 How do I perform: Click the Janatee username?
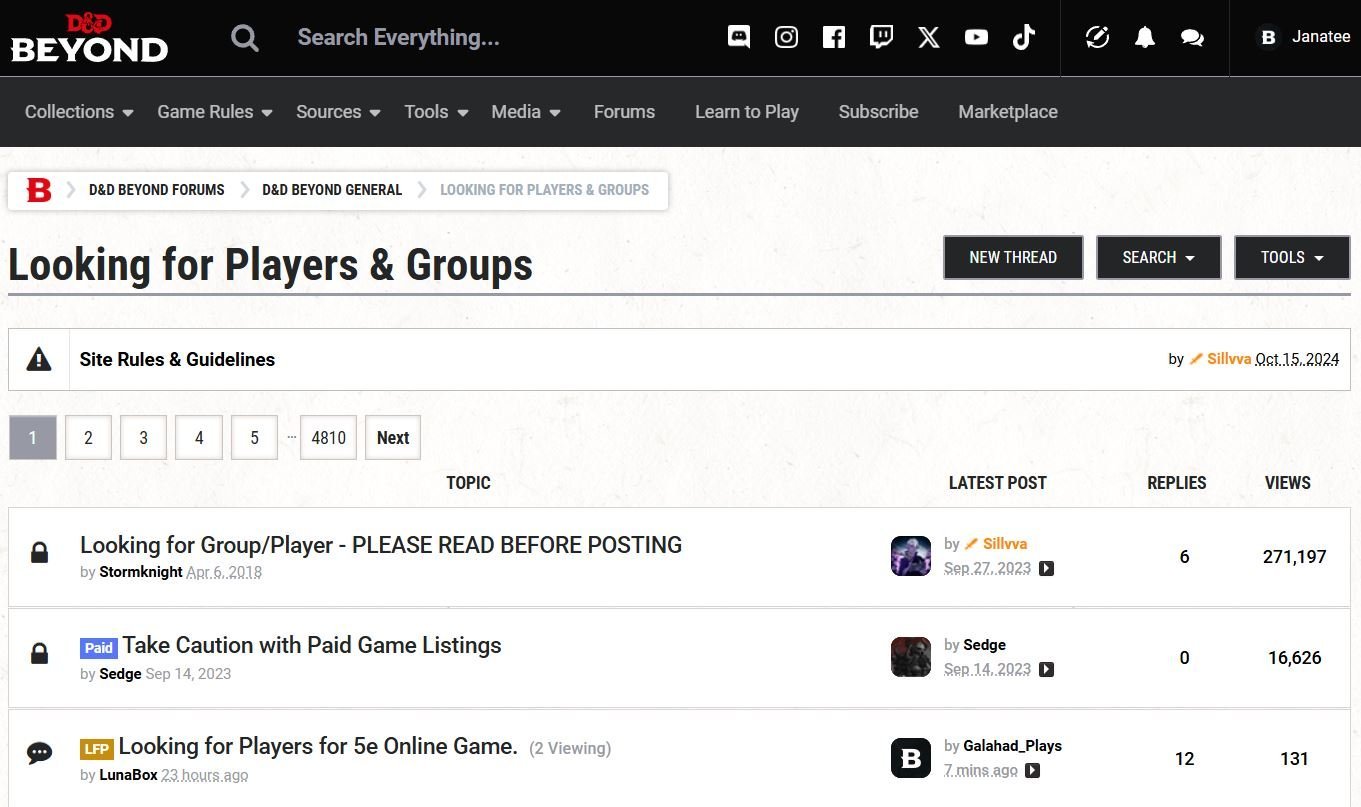[1321, 37]
